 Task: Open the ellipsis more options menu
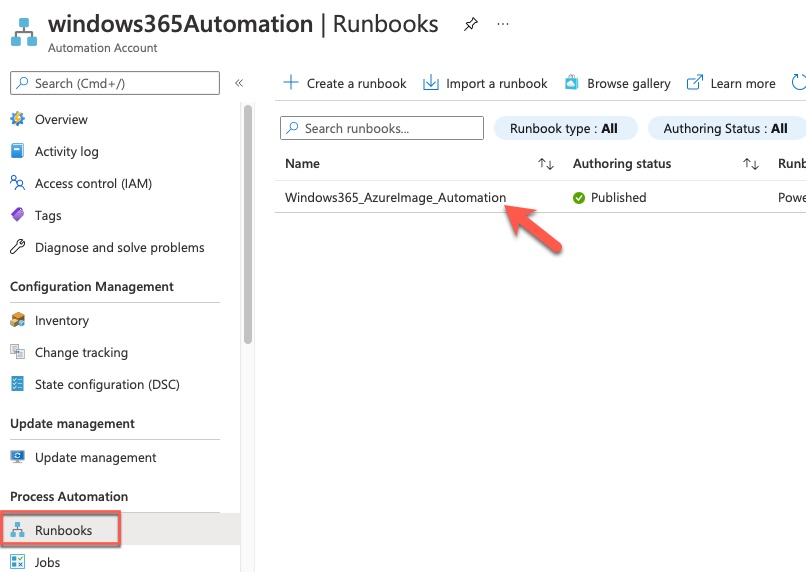pos(503,24)
